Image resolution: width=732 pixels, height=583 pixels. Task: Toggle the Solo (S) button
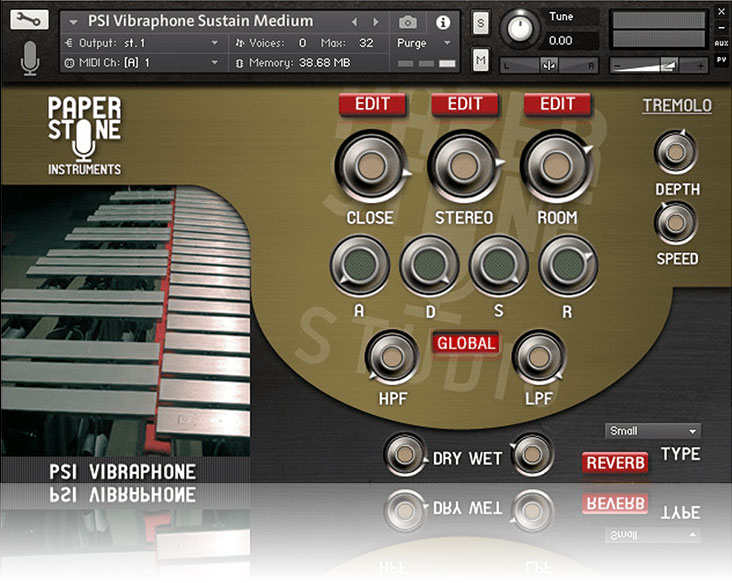point(481,23)
